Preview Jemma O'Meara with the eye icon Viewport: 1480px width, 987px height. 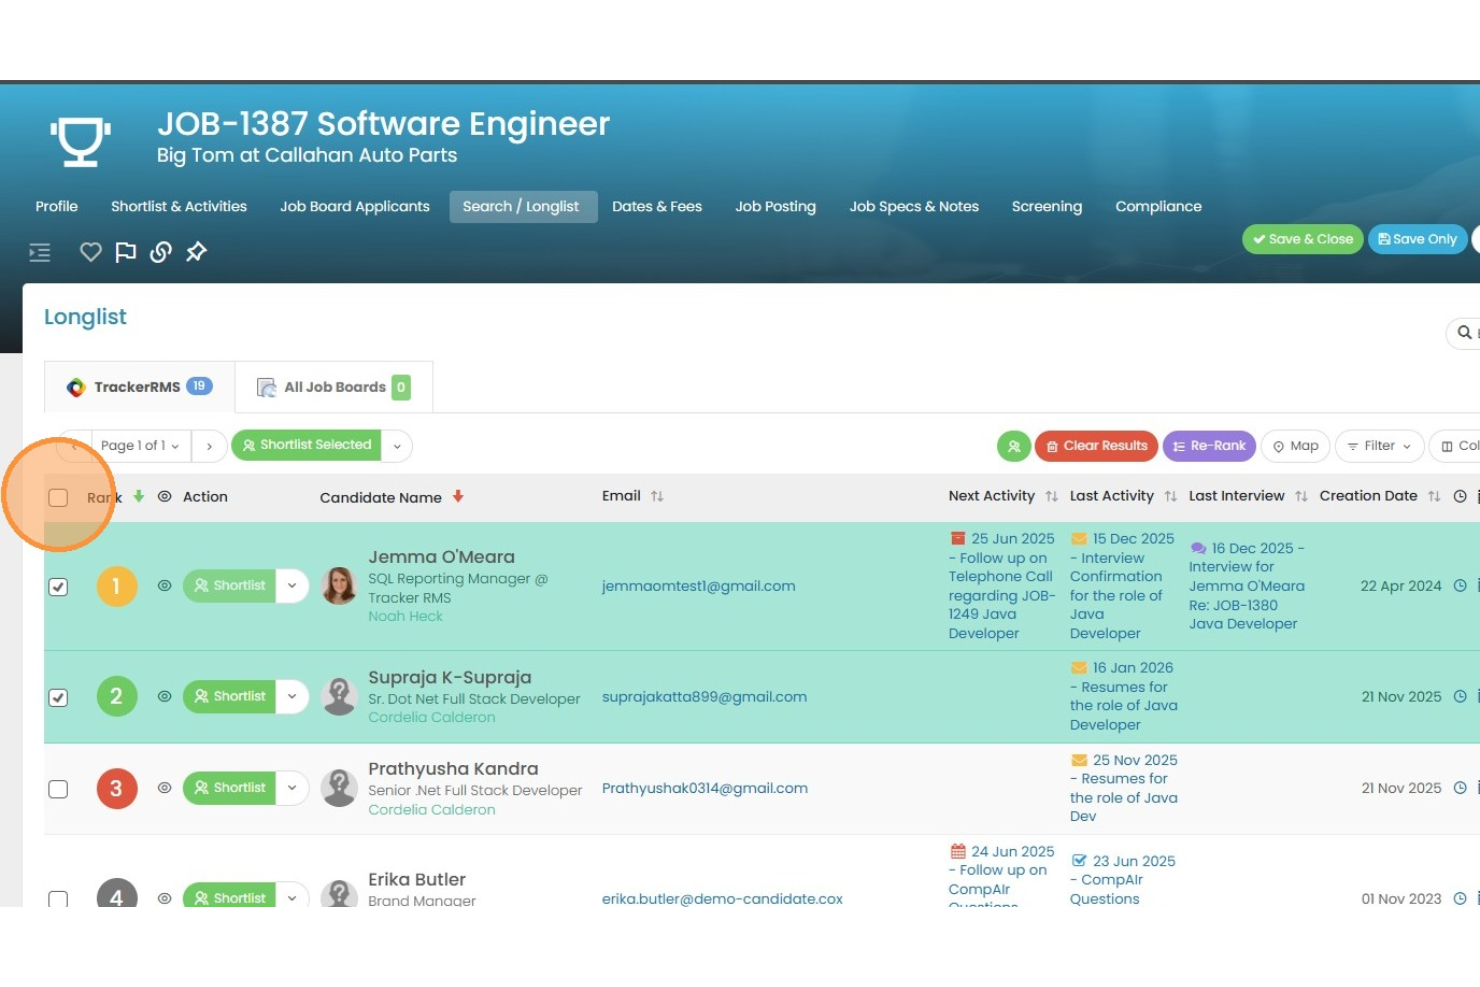coord(164,586)
